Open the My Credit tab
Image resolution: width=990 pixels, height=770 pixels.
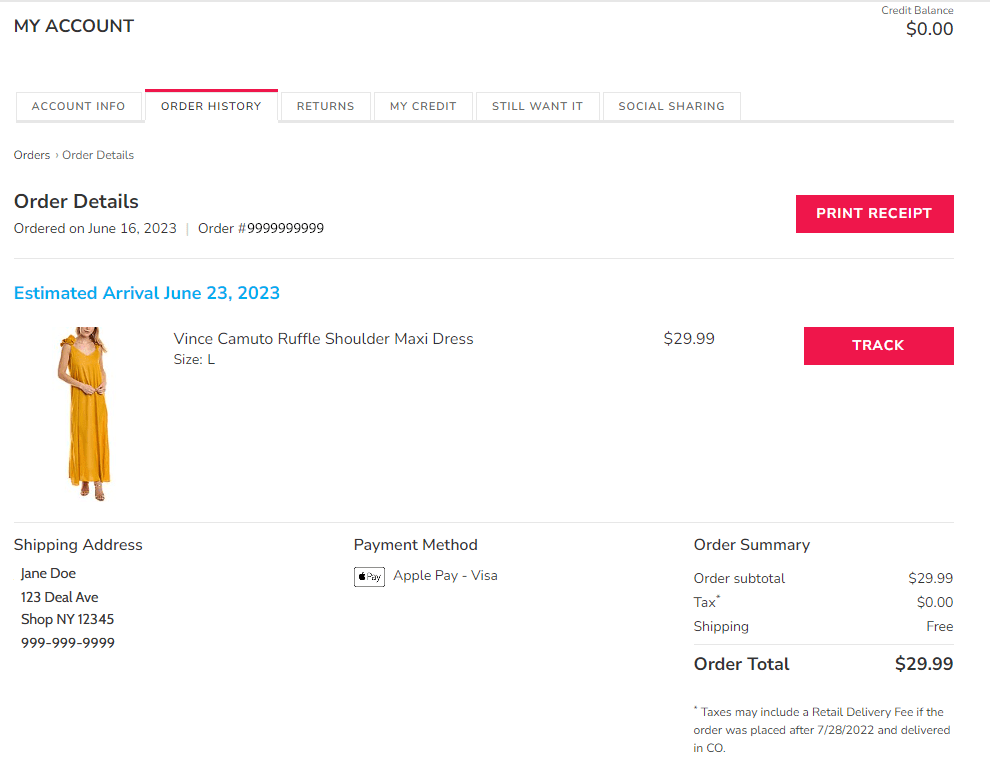(x=423, y=106)
